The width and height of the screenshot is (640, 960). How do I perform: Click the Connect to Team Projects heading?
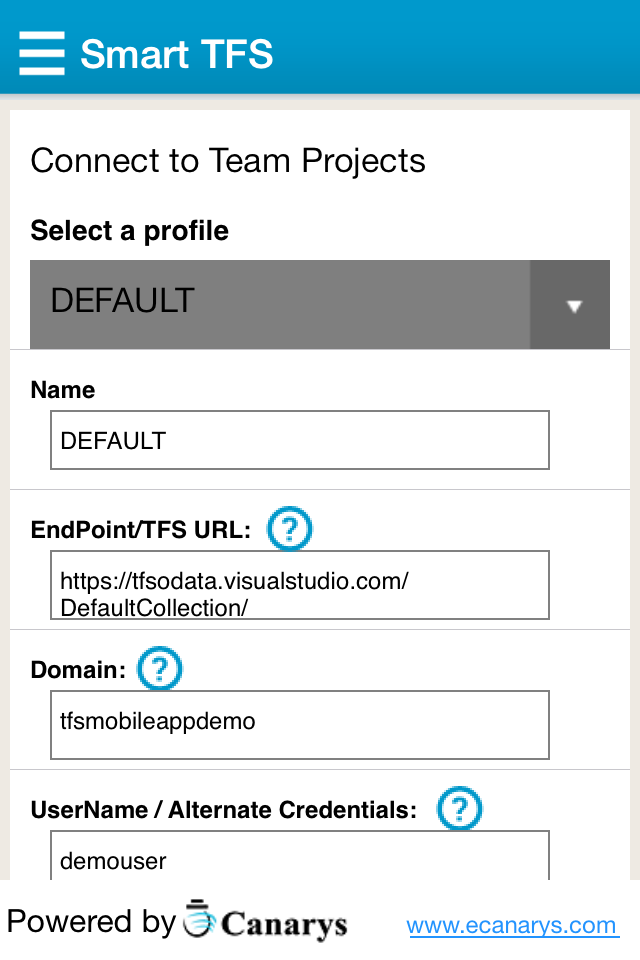[228, 161]
